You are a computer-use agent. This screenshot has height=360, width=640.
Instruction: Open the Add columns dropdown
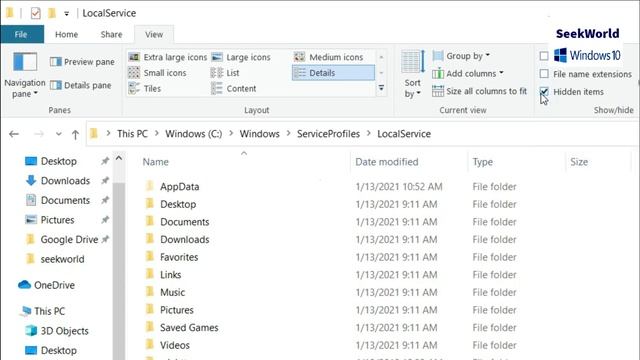468,73
